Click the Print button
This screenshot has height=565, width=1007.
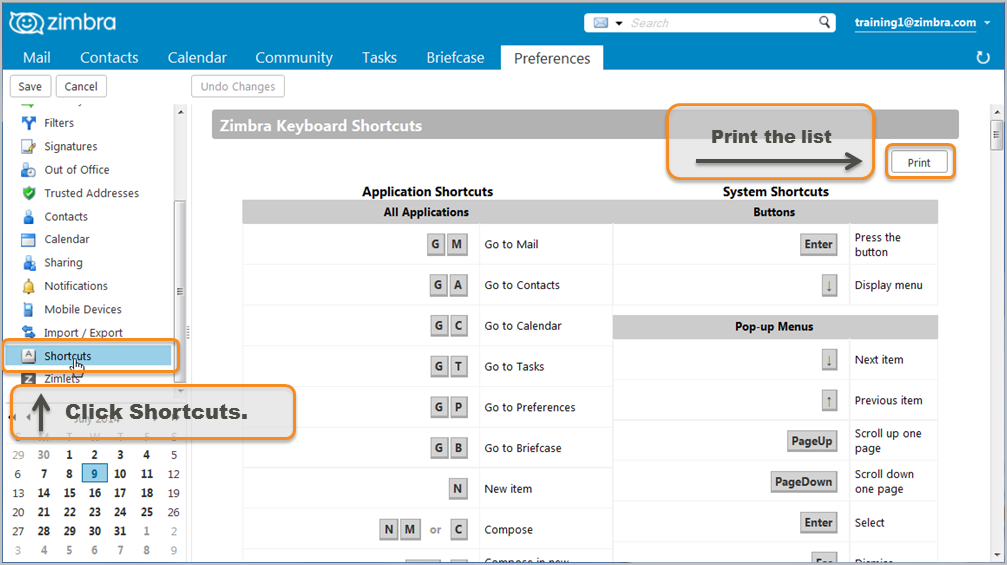[919, 162]
